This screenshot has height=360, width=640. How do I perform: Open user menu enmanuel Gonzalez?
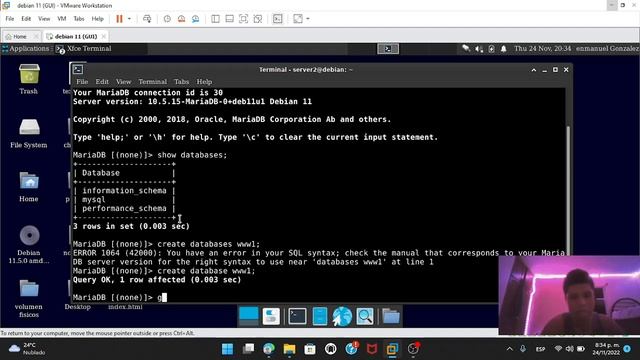click(x=607, y=49)
